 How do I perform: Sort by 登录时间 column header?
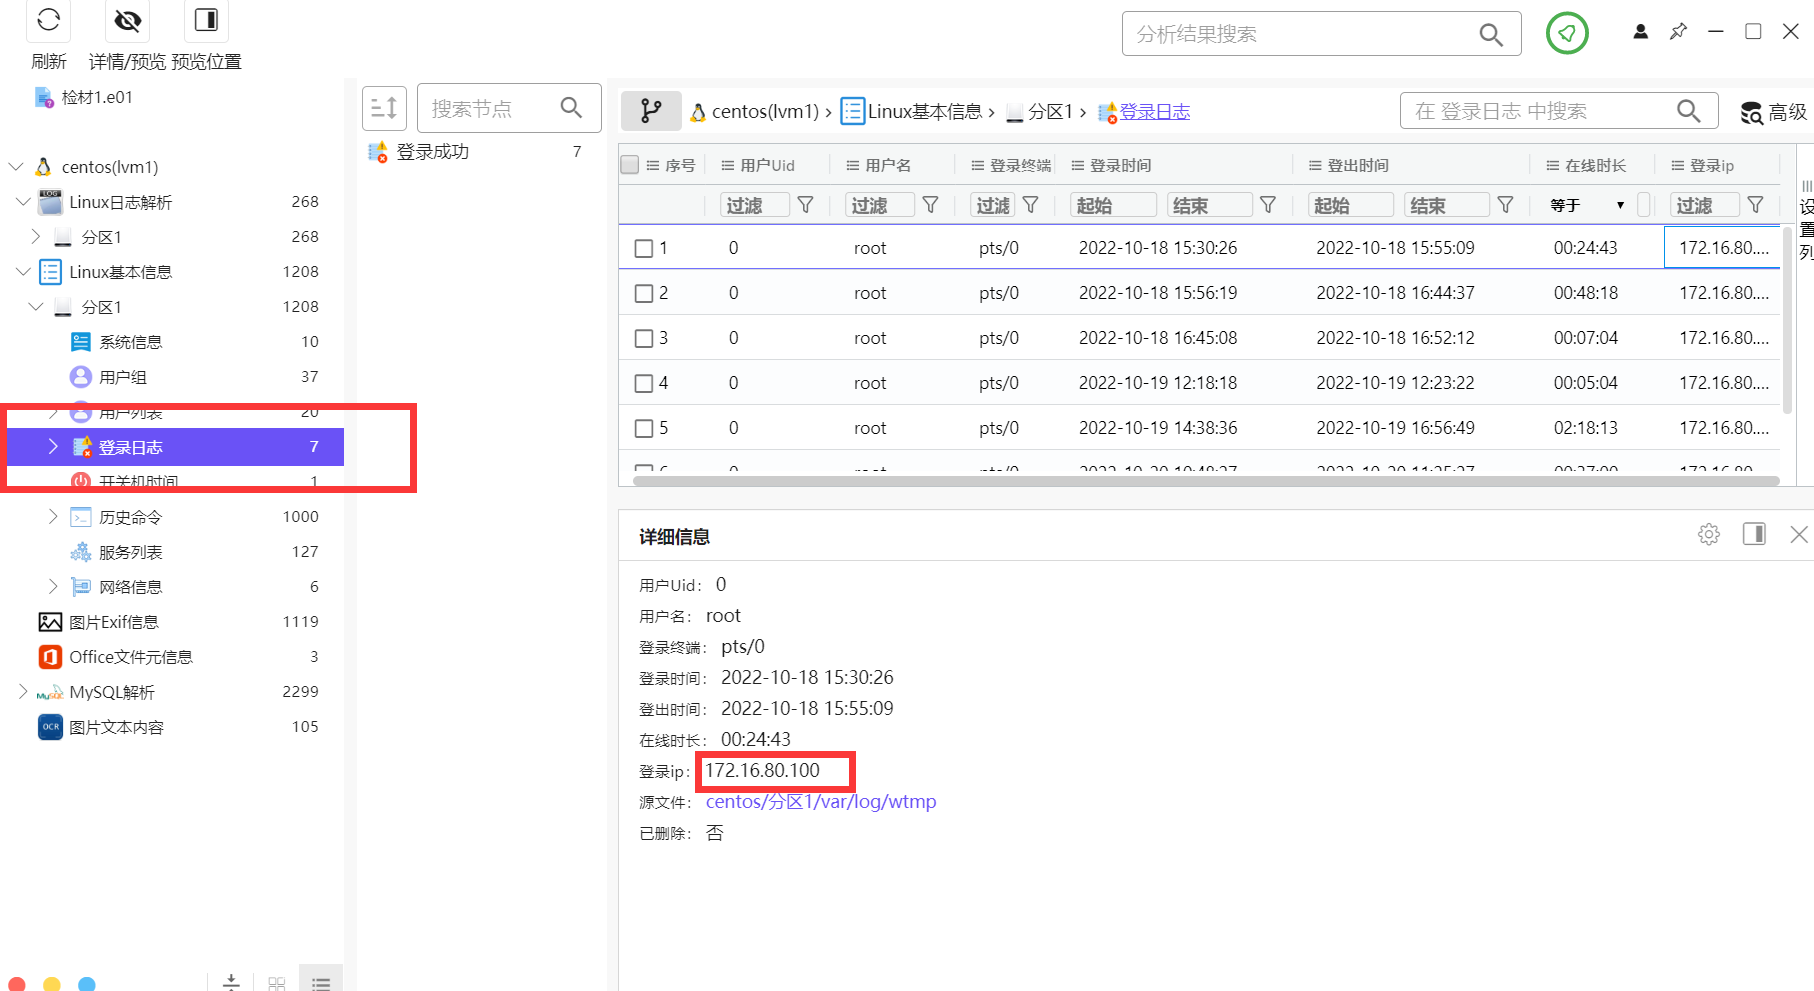pos(1120,165)
